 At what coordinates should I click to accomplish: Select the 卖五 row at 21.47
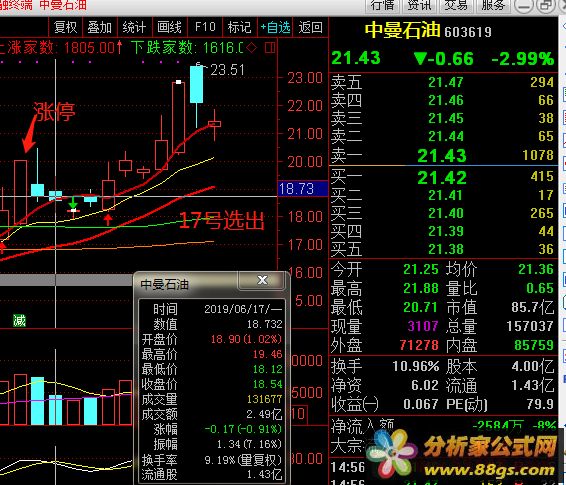[443, 82]
